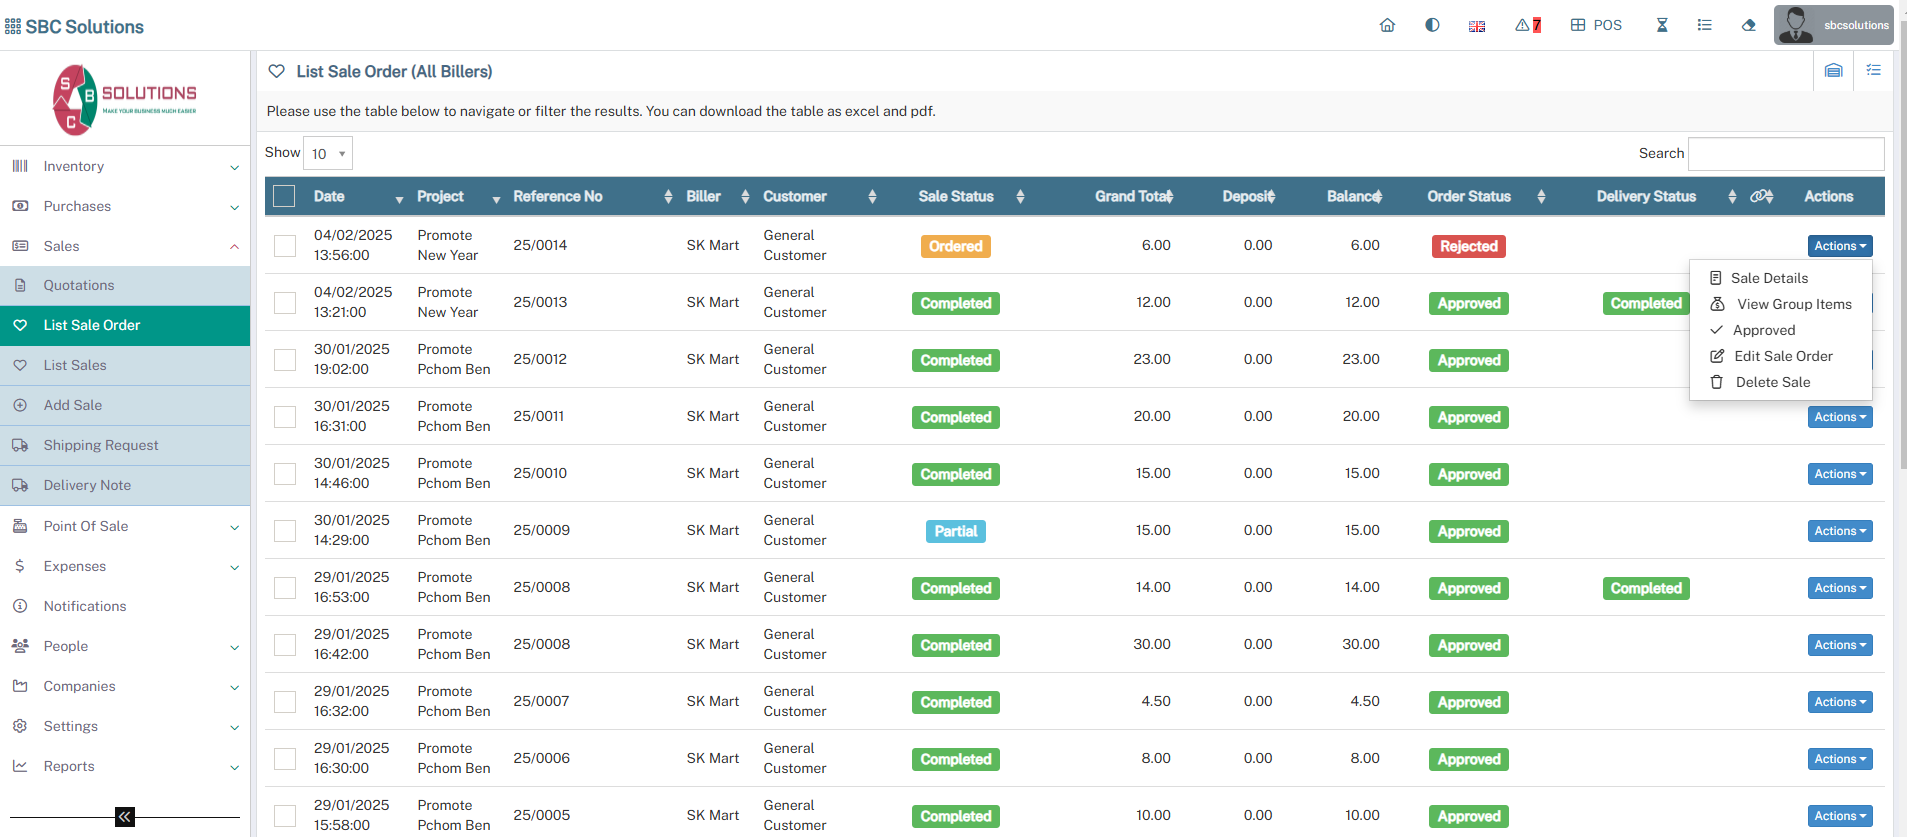Tick the select-all checkbox in table header

pyautogui.click(x=284, y=196)
